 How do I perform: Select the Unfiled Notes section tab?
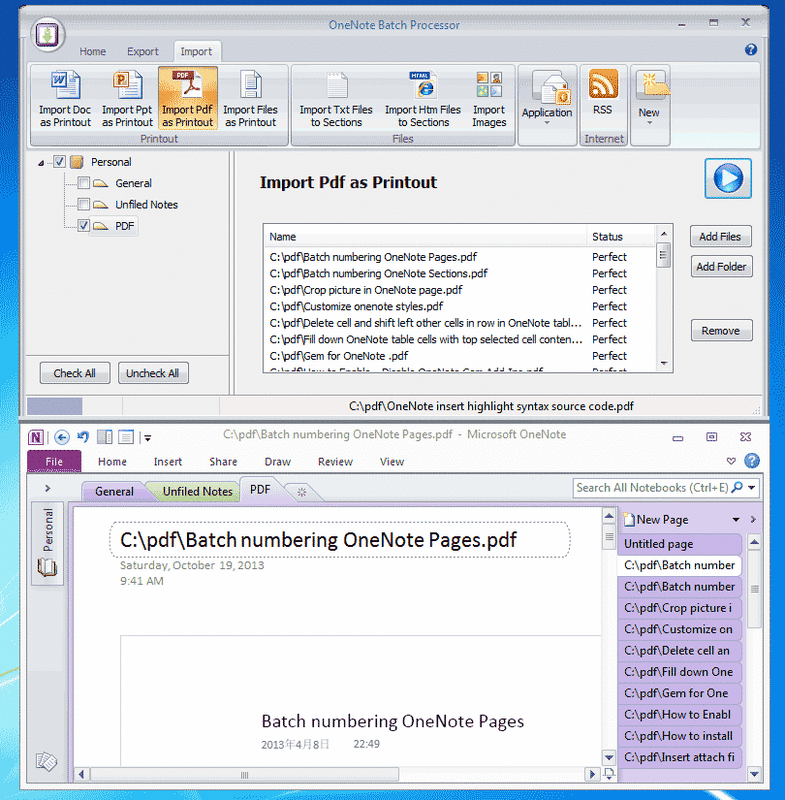click(x=197, y=491)
